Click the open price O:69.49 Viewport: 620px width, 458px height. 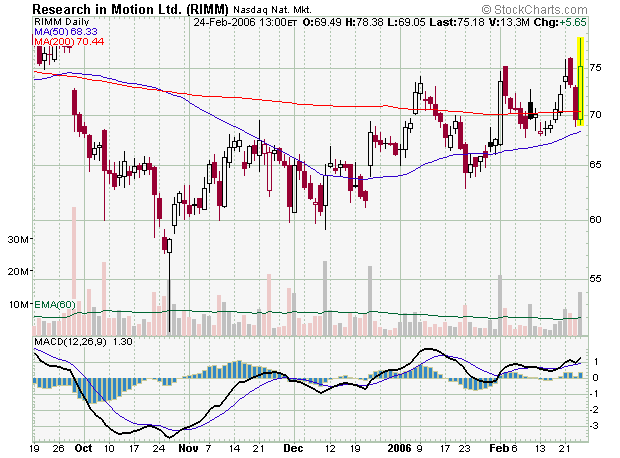click(322, 22)
